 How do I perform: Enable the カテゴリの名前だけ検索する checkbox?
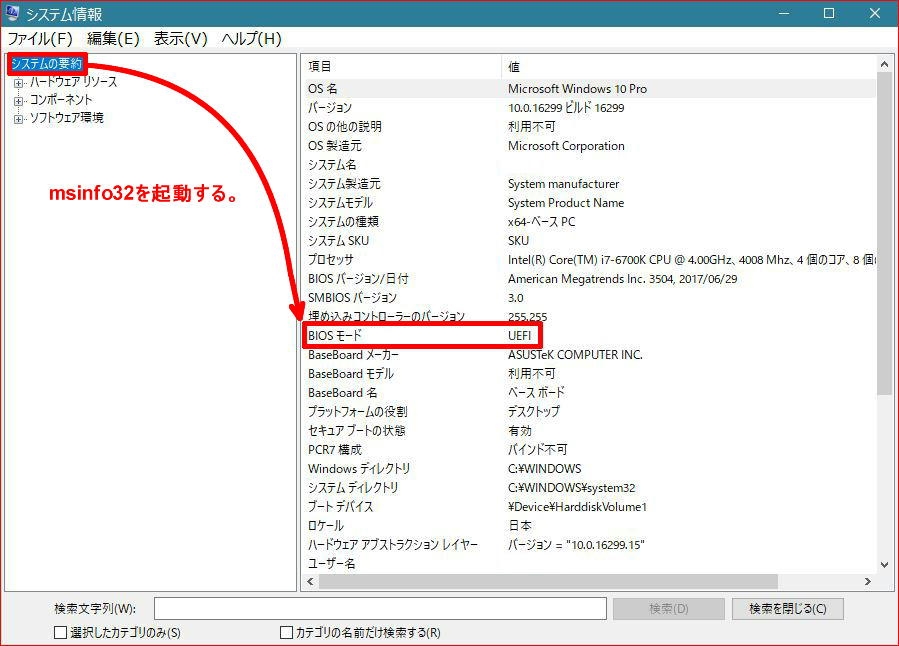point(287,630)
